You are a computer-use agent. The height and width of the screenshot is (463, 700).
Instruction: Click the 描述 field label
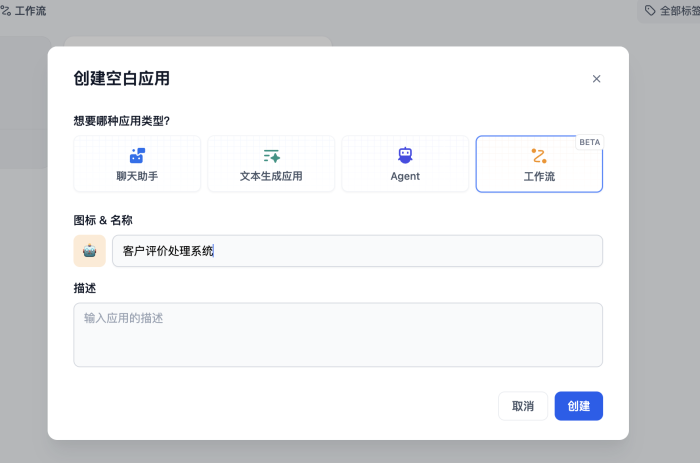tap(85, 288)
